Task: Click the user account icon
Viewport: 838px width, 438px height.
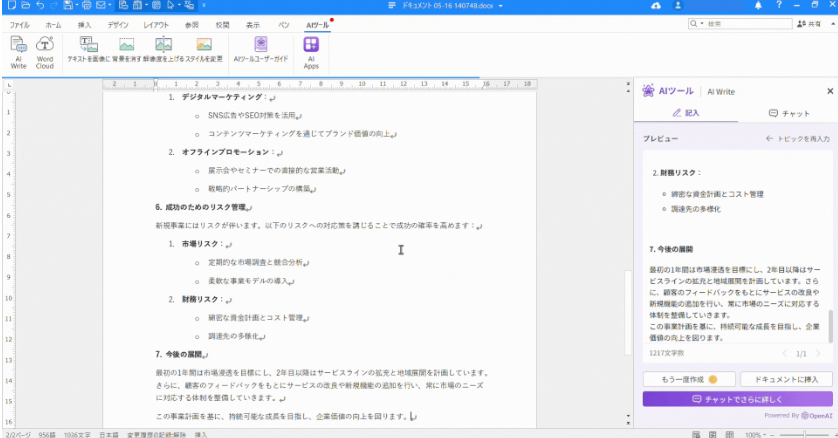Action: [x=678, y=5]
